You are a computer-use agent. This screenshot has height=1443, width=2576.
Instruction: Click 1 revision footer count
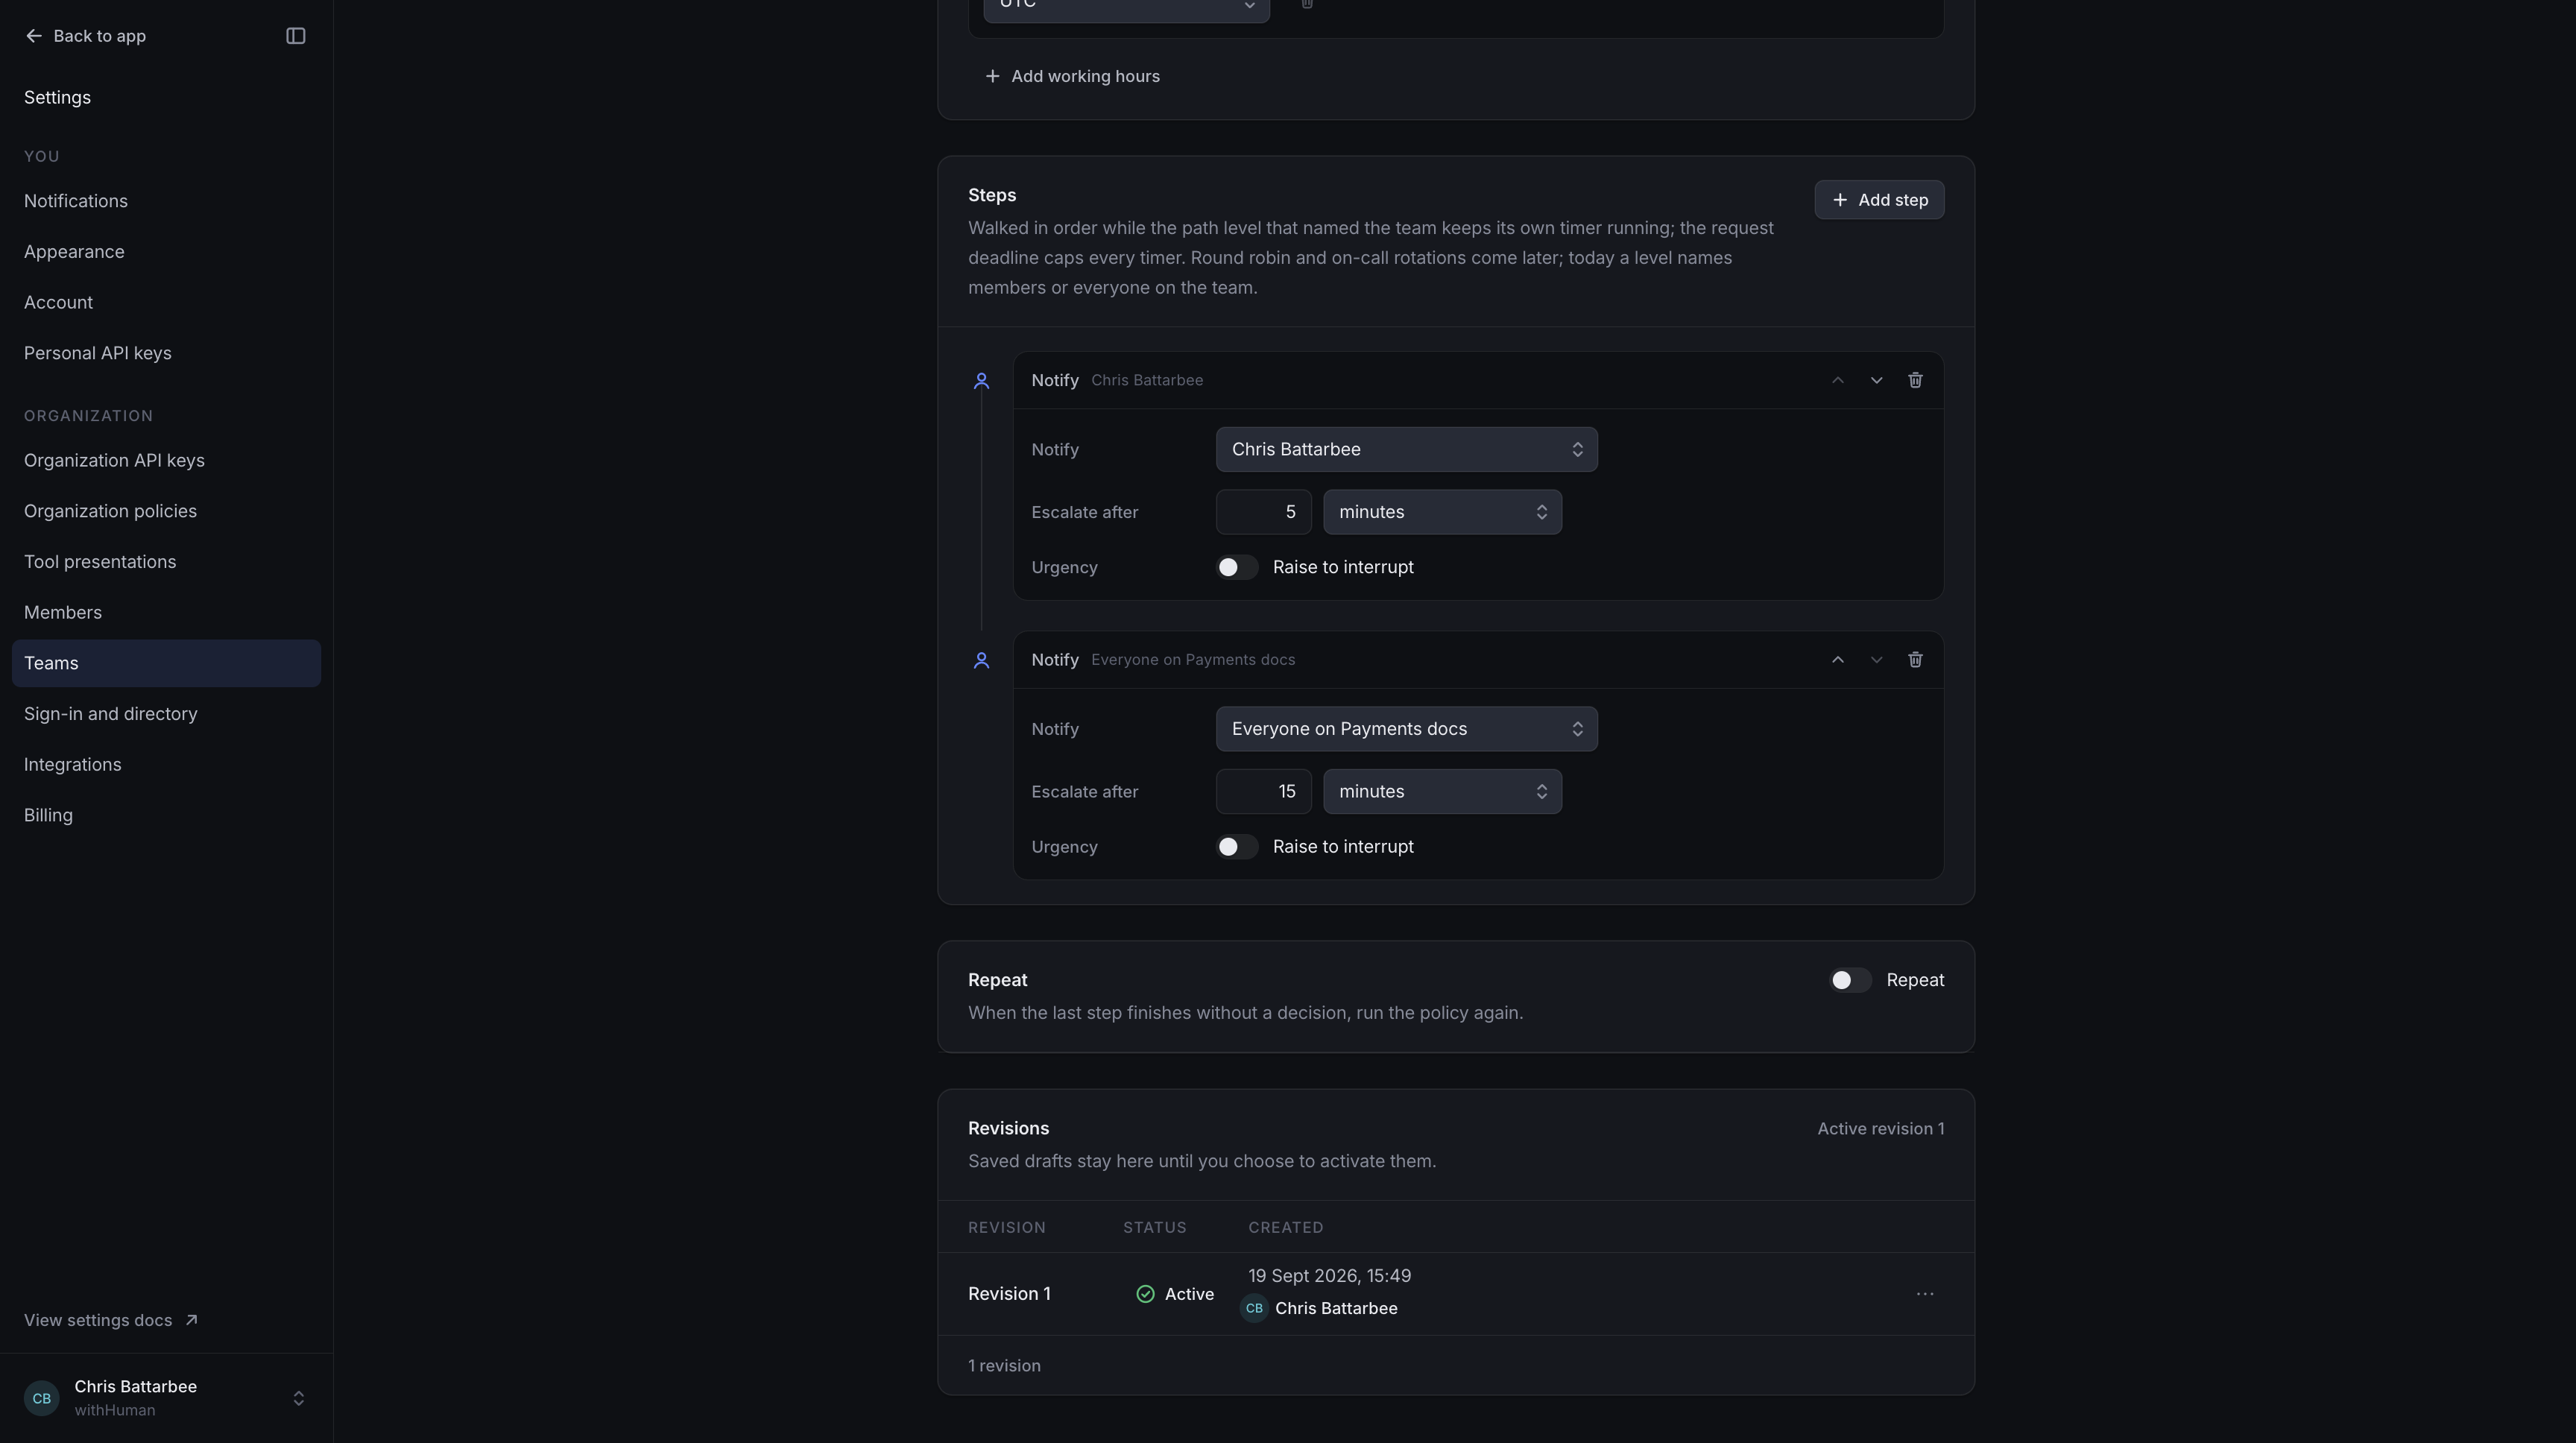pyautogui.click(x=1004, y=1366)
